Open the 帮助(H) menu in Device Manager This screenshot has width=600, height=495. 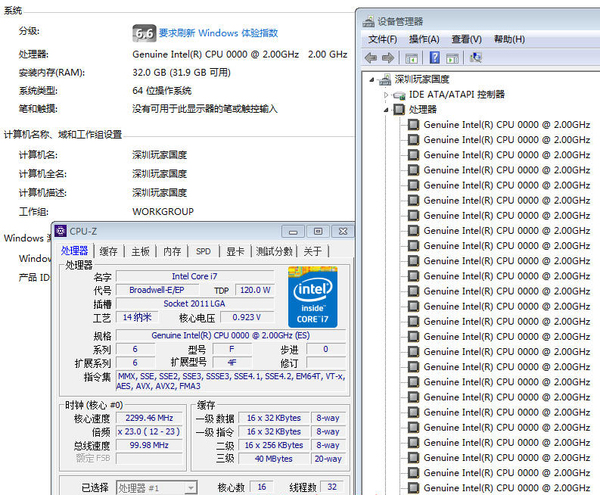(509, 39)
